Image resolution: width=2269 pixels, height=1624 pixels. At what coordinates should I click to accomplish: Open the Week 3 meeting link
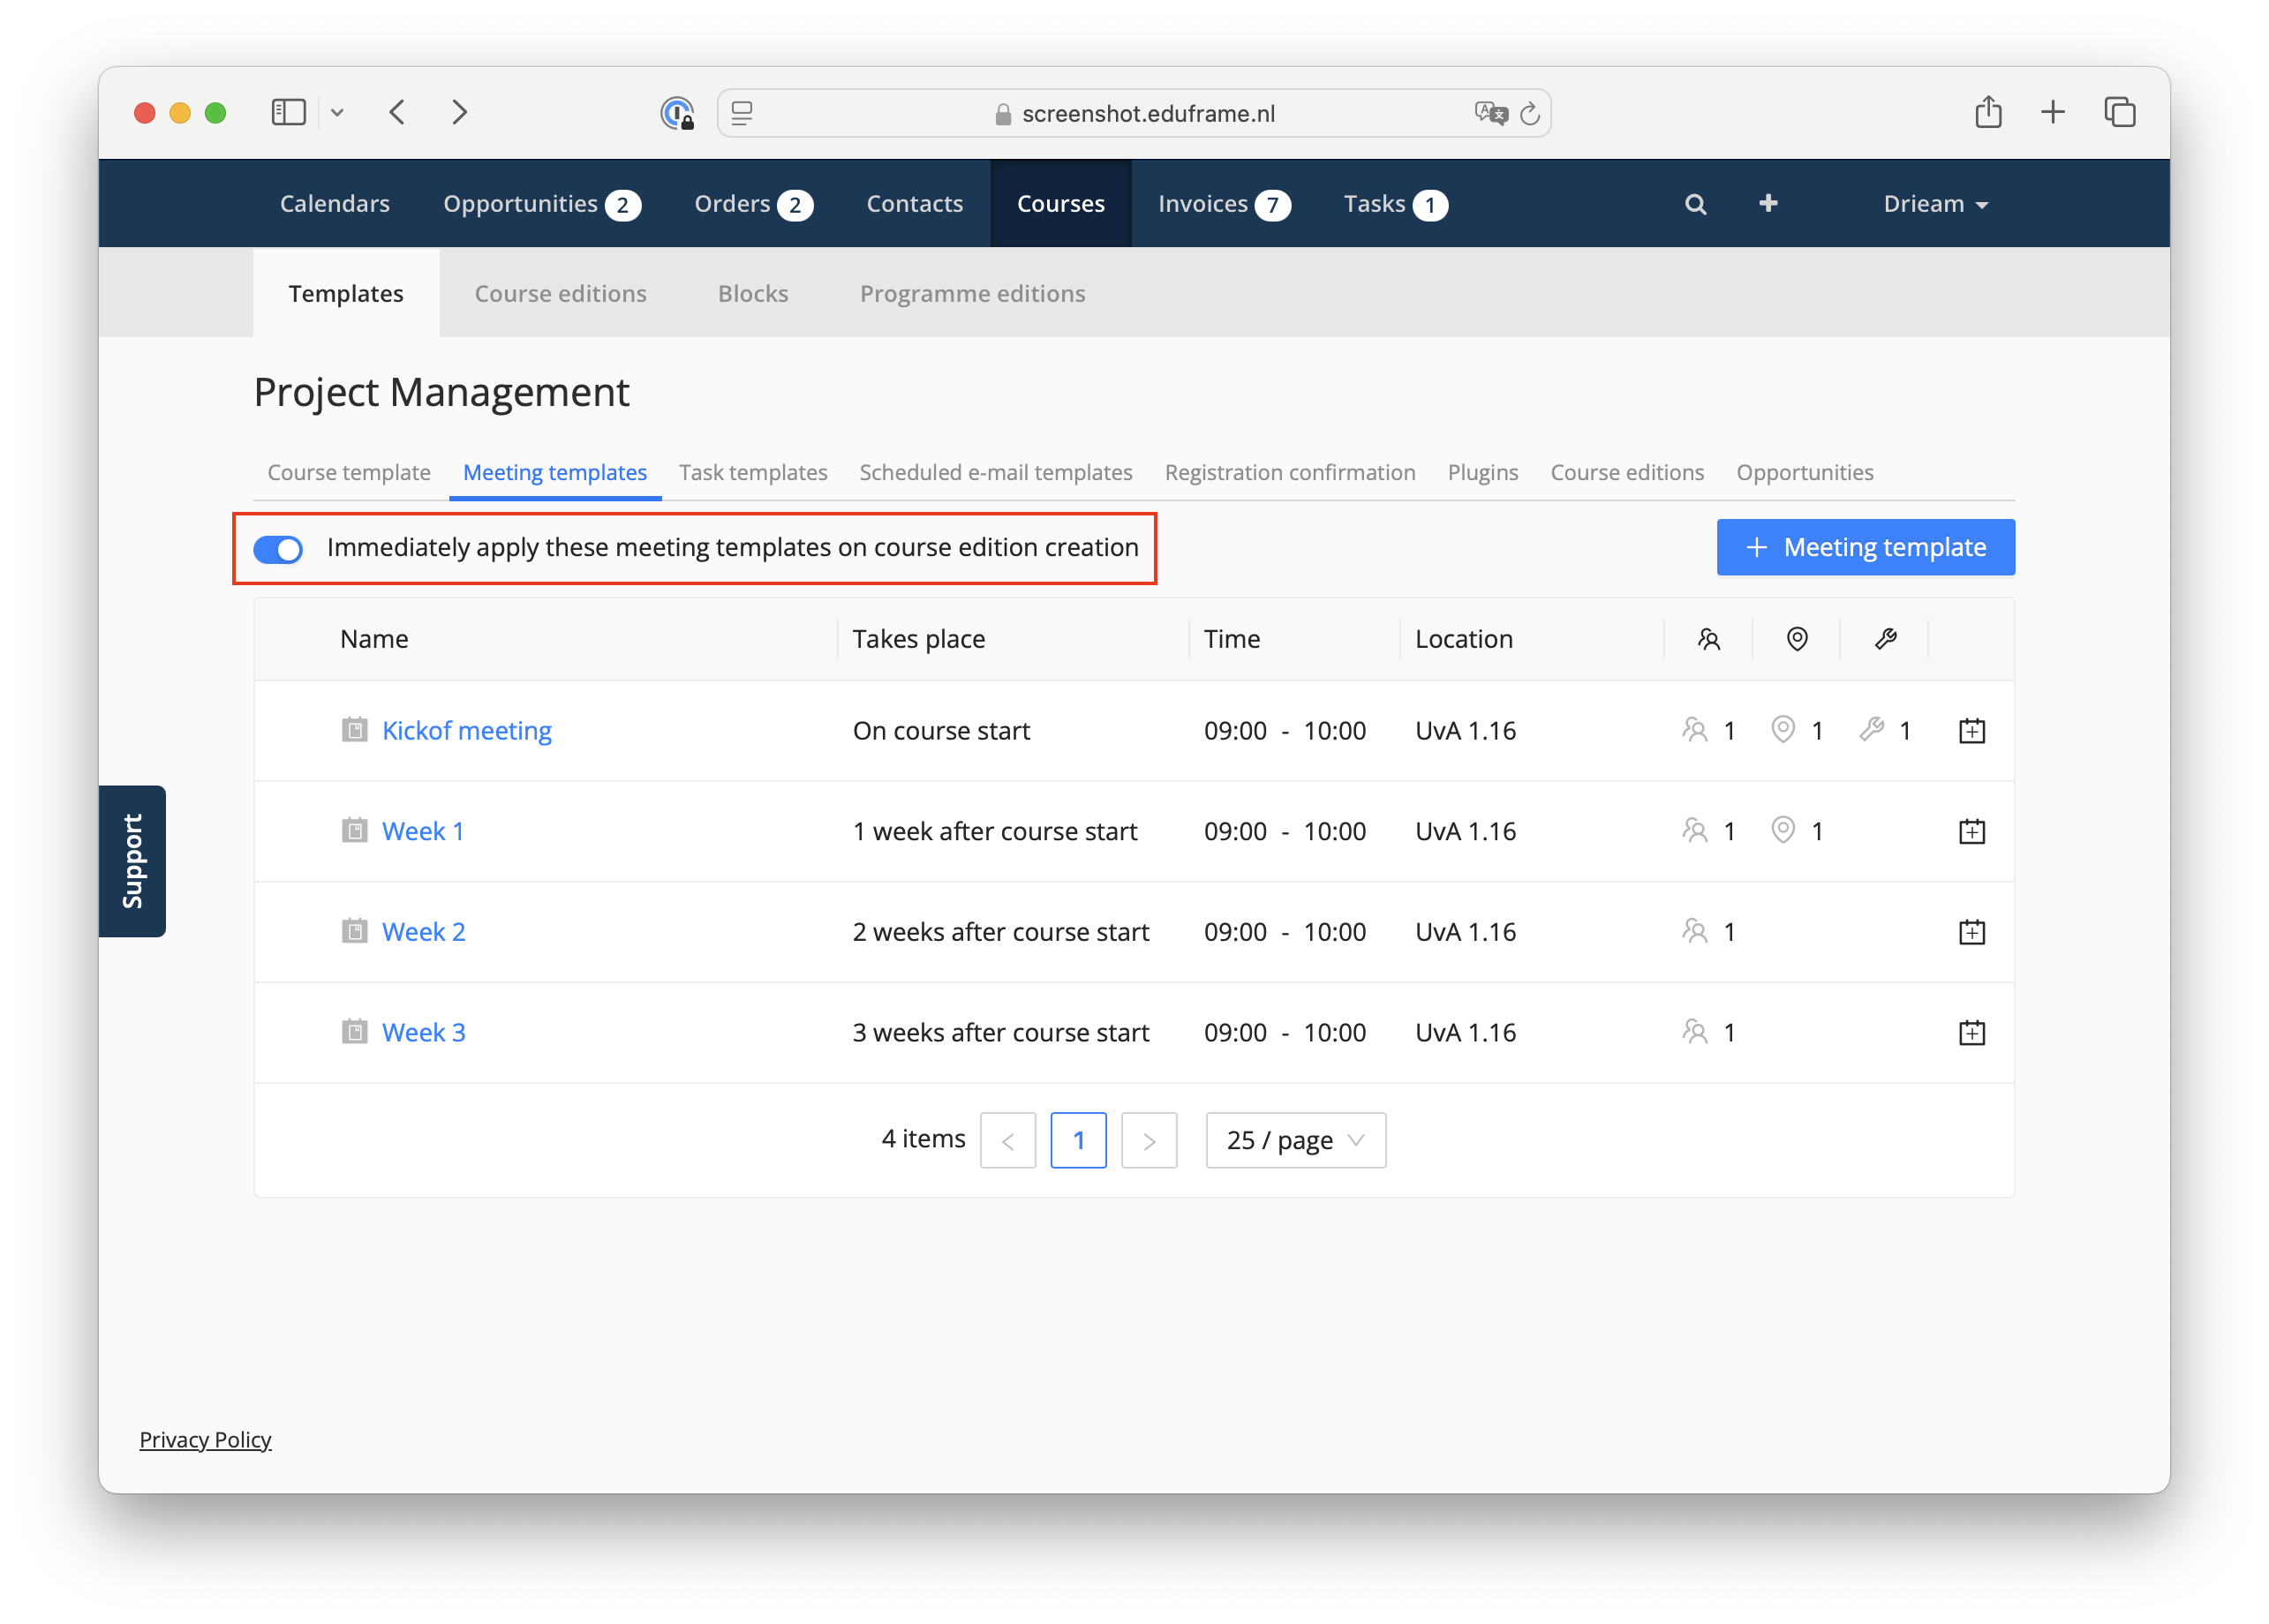coord(424,1032)
